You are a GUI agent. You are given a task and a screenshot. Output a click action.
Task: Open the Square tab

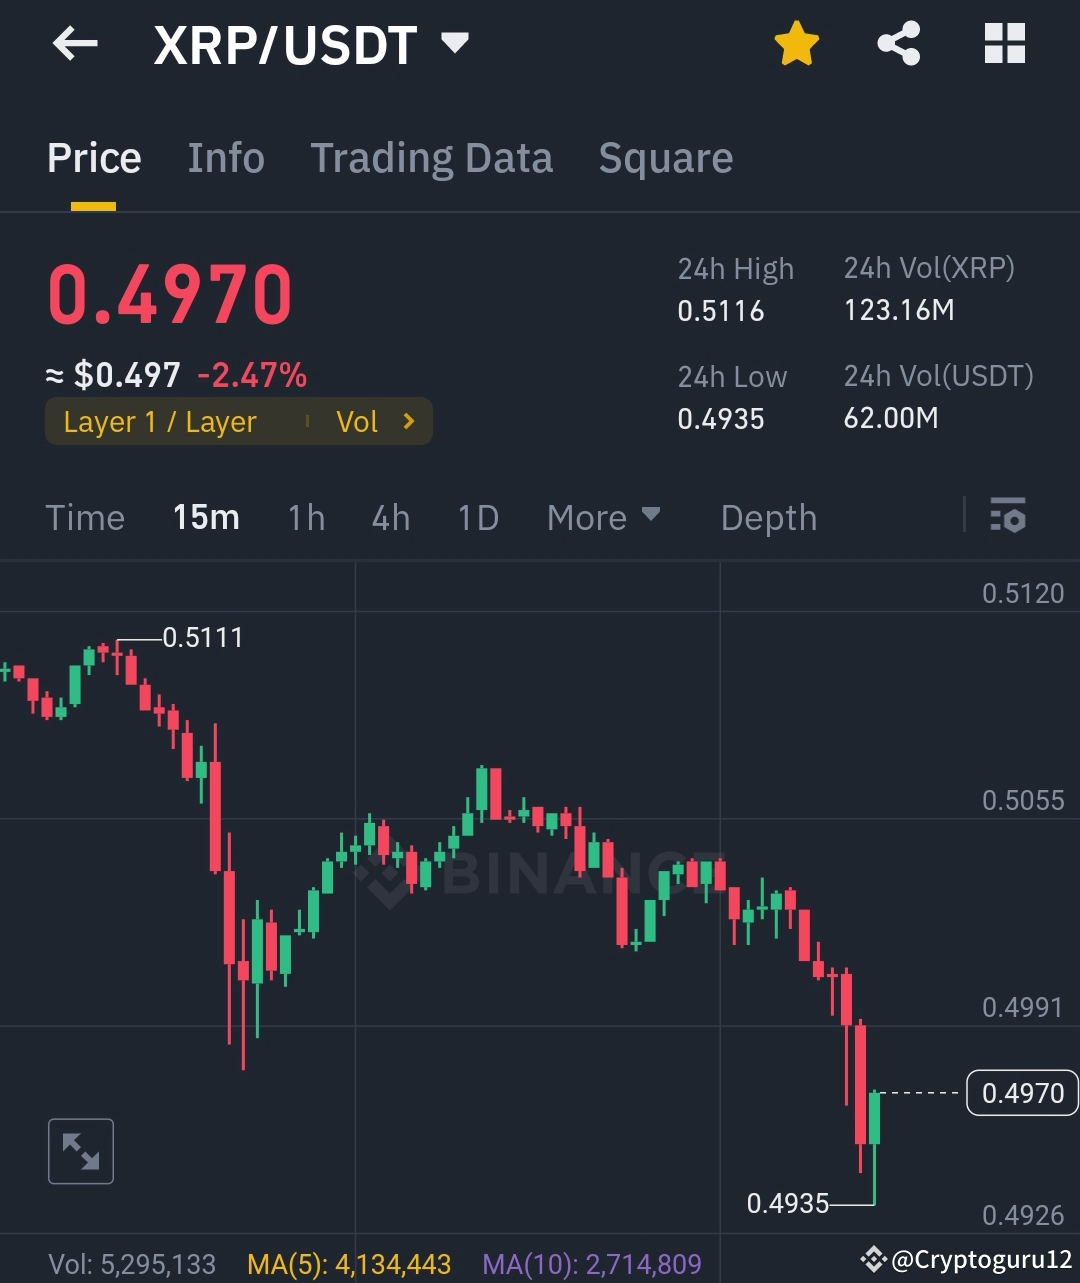[x=665, y=158]
